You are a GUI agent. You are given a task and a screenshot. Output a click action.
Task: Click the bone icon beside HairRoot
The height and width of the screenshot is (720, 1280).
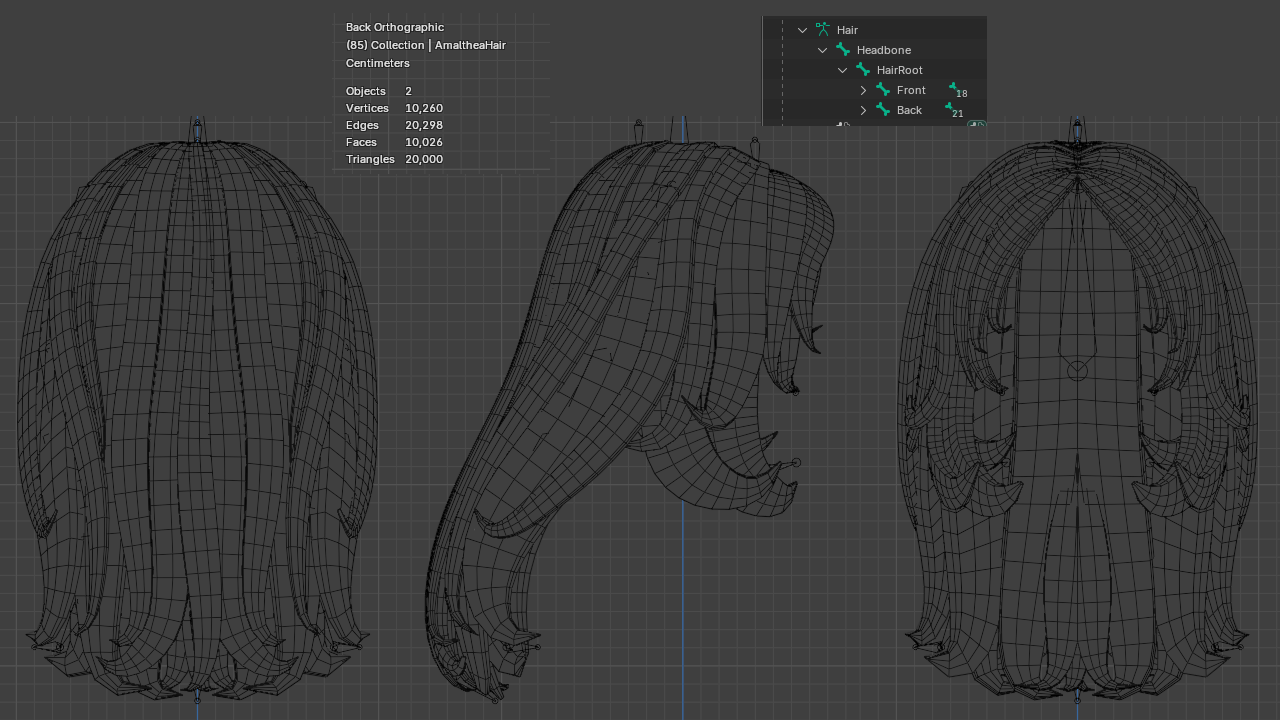pyautogui.click(x=861, y=69)
